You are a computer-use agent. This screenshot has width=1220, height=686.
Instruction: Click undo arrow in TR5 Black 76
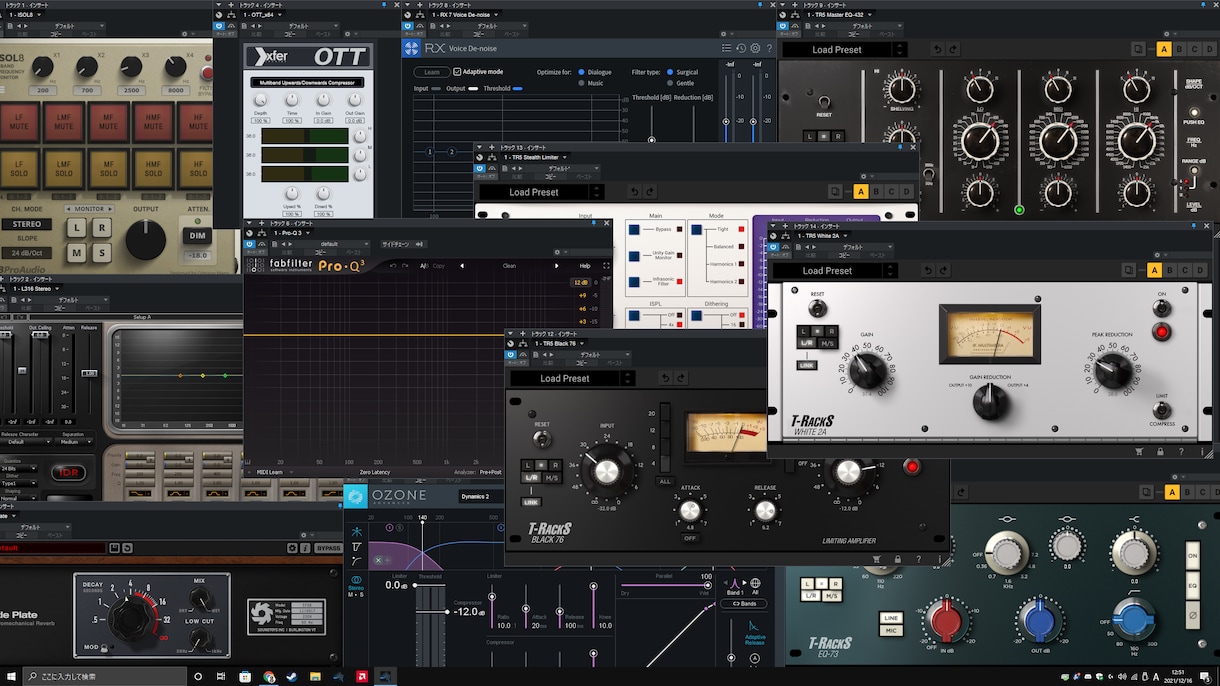pyautogui.click(x=665, y=378)
